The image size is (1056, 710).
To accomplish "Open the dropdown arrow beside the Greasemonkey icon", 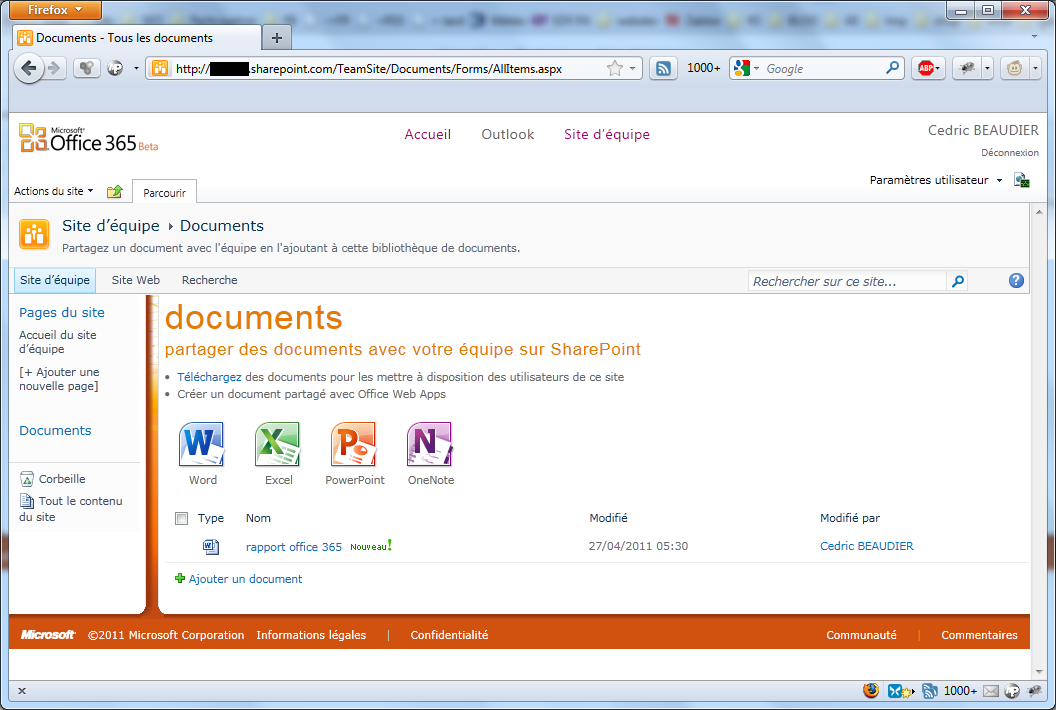I will point(1035,68).
